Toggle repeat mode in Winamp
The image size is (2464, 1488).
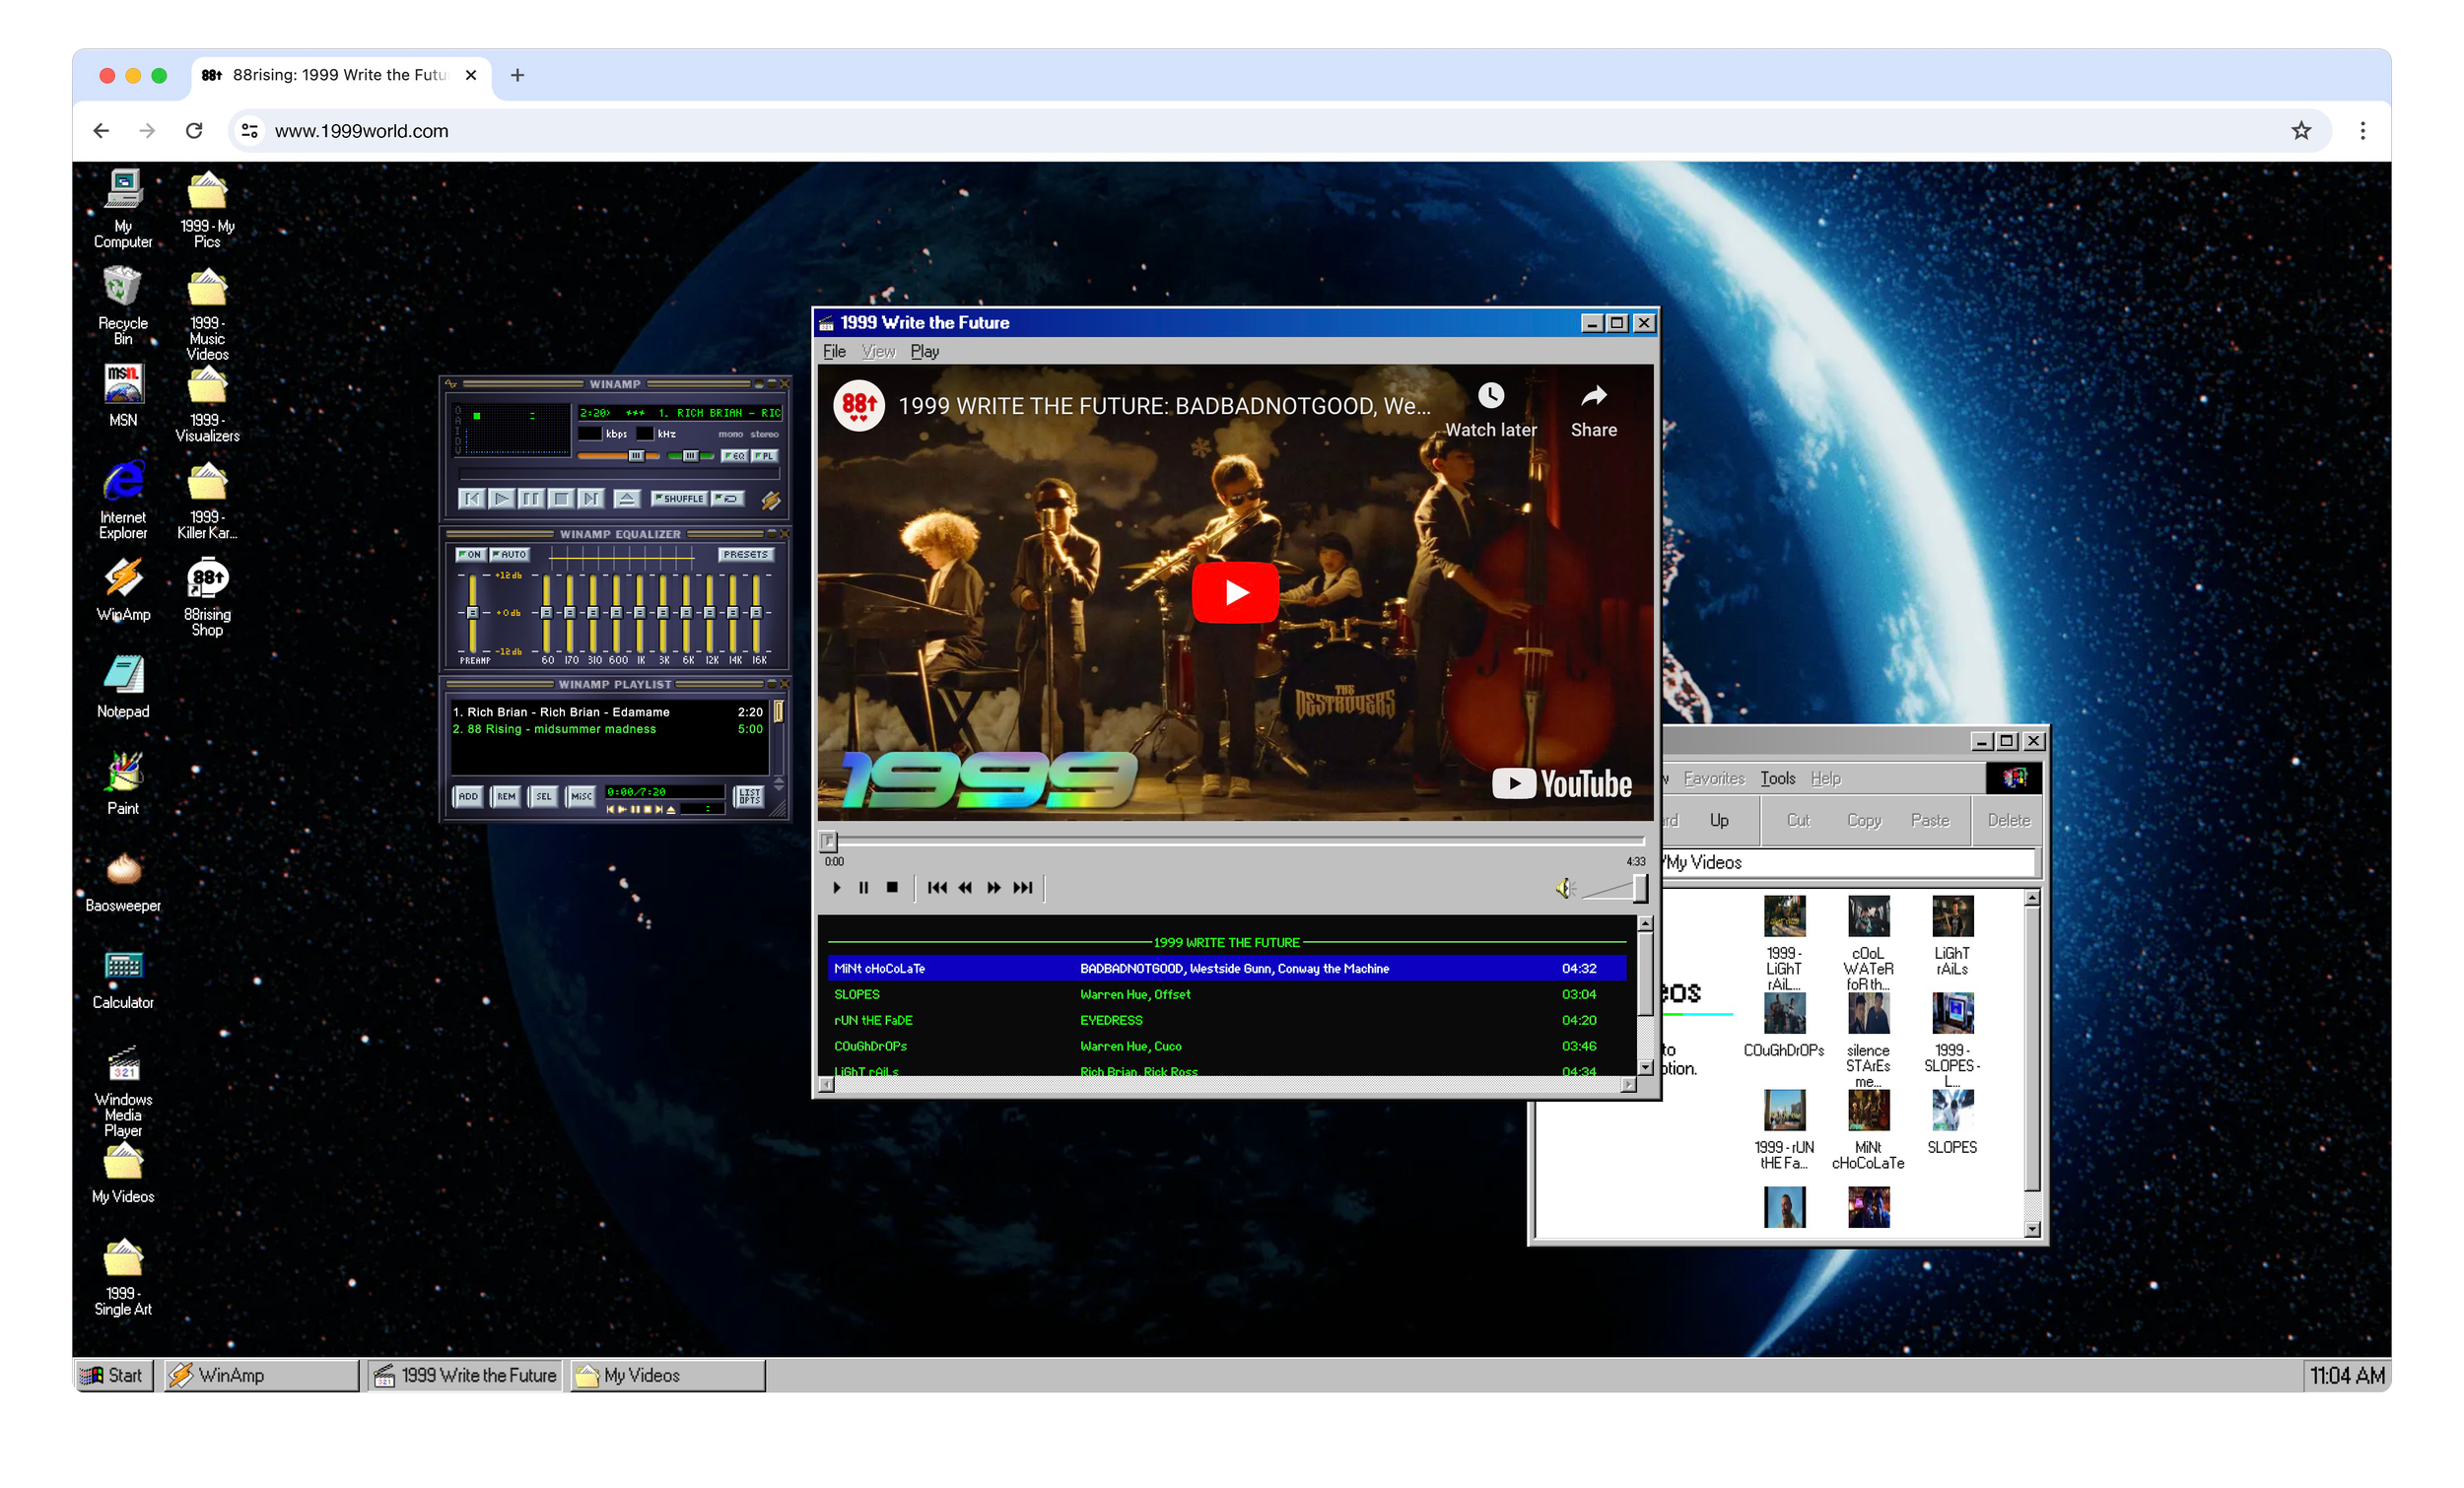[728, 498]
